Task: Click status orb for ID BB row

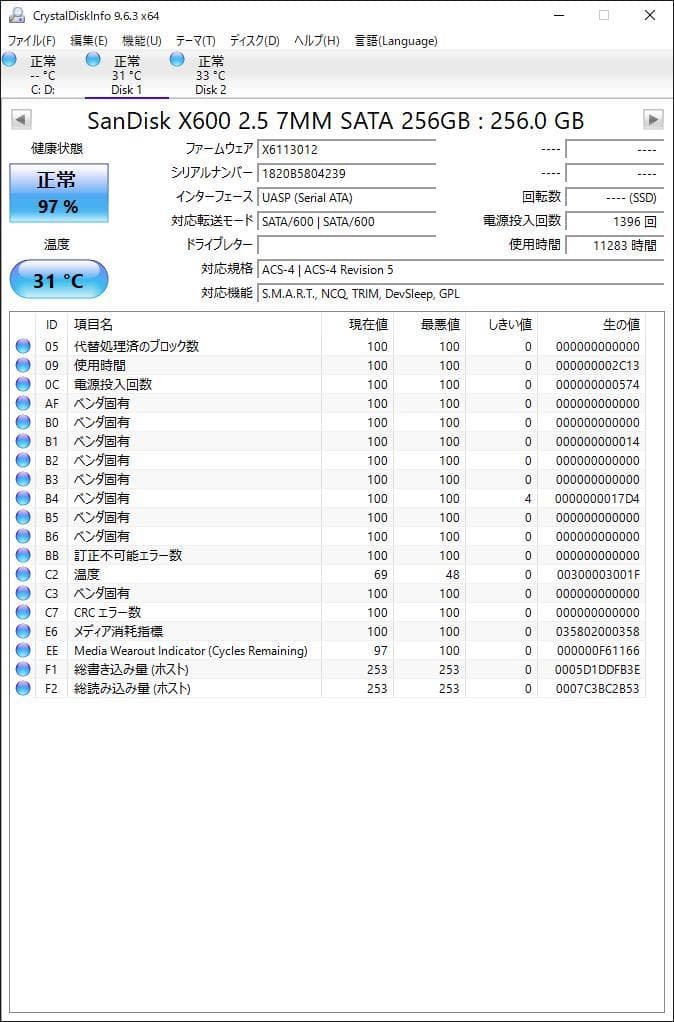Action: click(23, 555)
